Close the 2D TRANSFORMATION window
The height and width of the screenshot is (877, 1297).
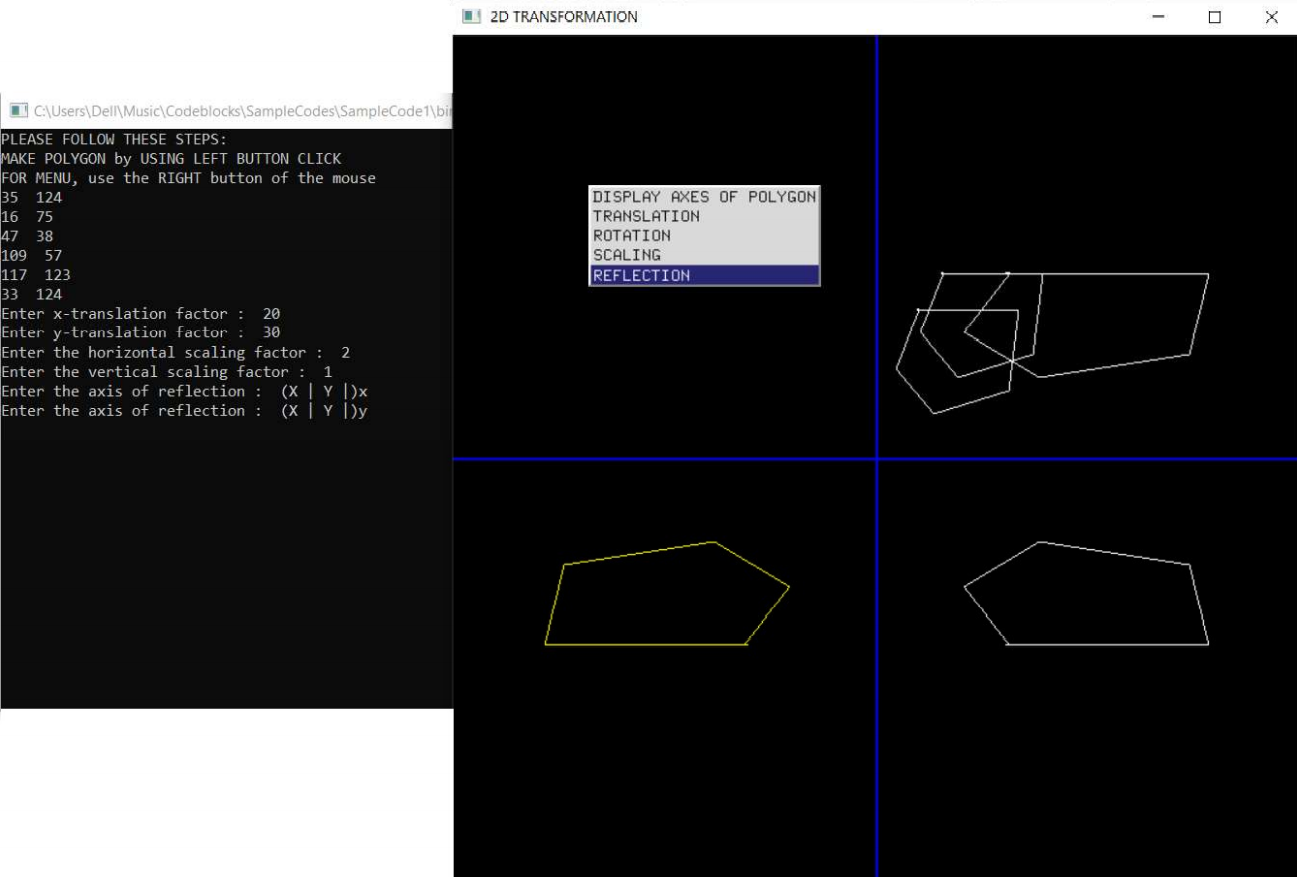(1271, 17)
